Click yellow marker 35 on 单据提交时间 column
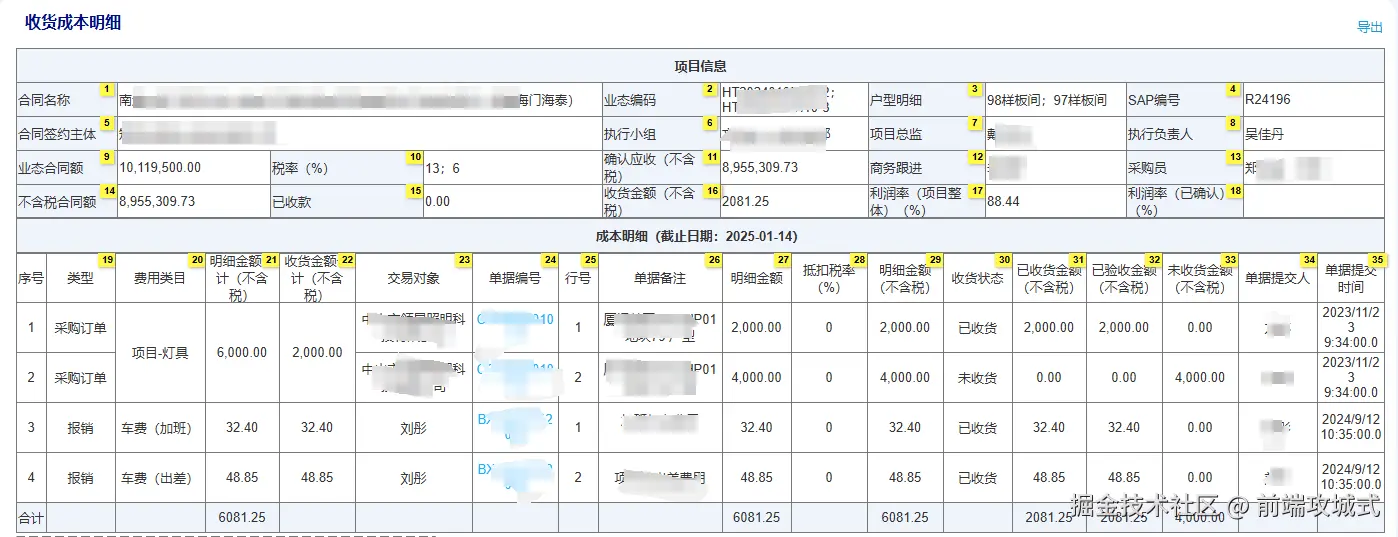This screenshot has width=1398, height=537. coord(1377,260)
